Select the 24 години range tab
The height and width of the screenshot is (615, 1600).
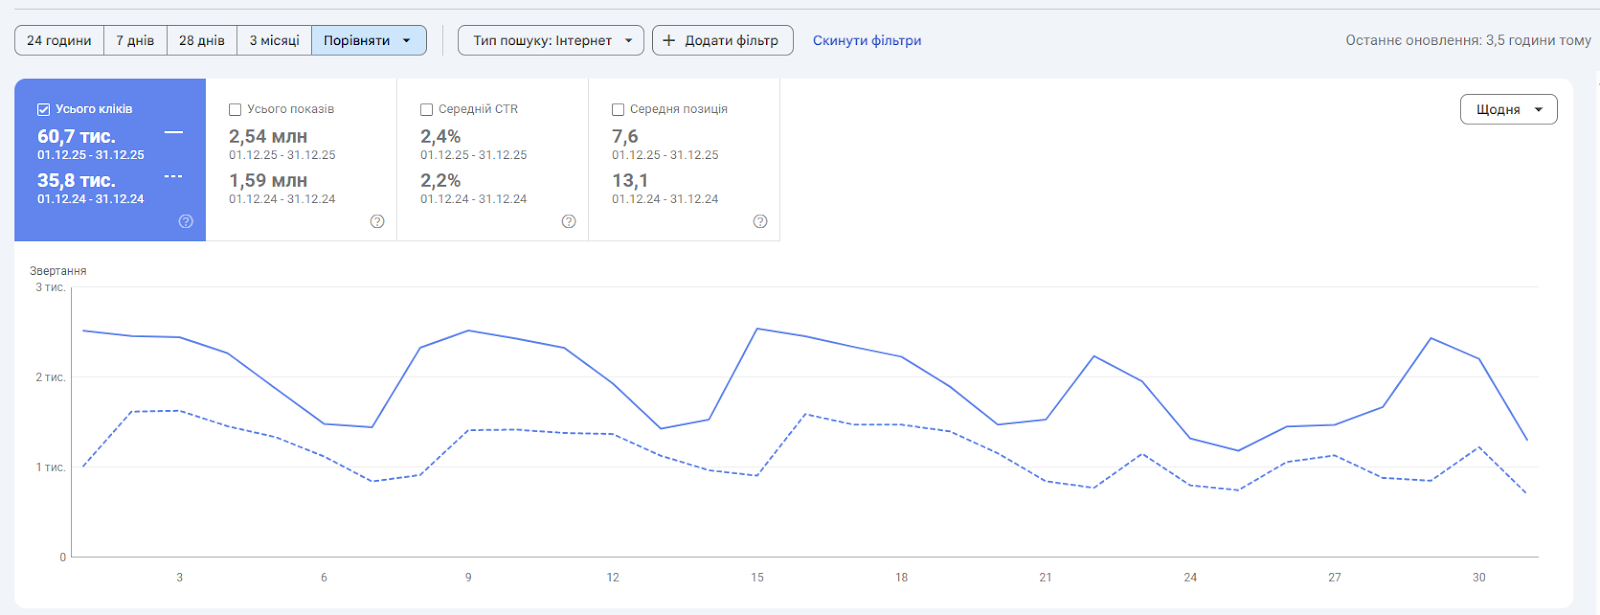click(x=59, y=40)
